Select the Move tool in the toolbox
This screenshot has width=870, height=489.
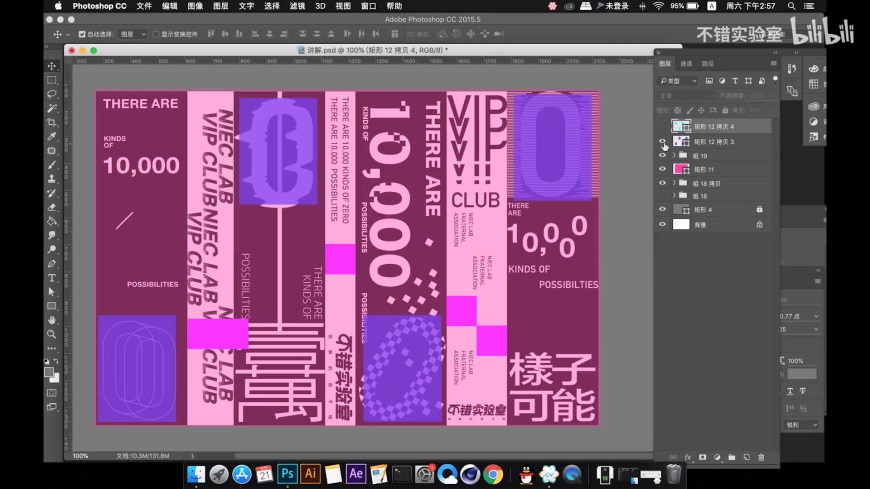(x=52, y=66)
